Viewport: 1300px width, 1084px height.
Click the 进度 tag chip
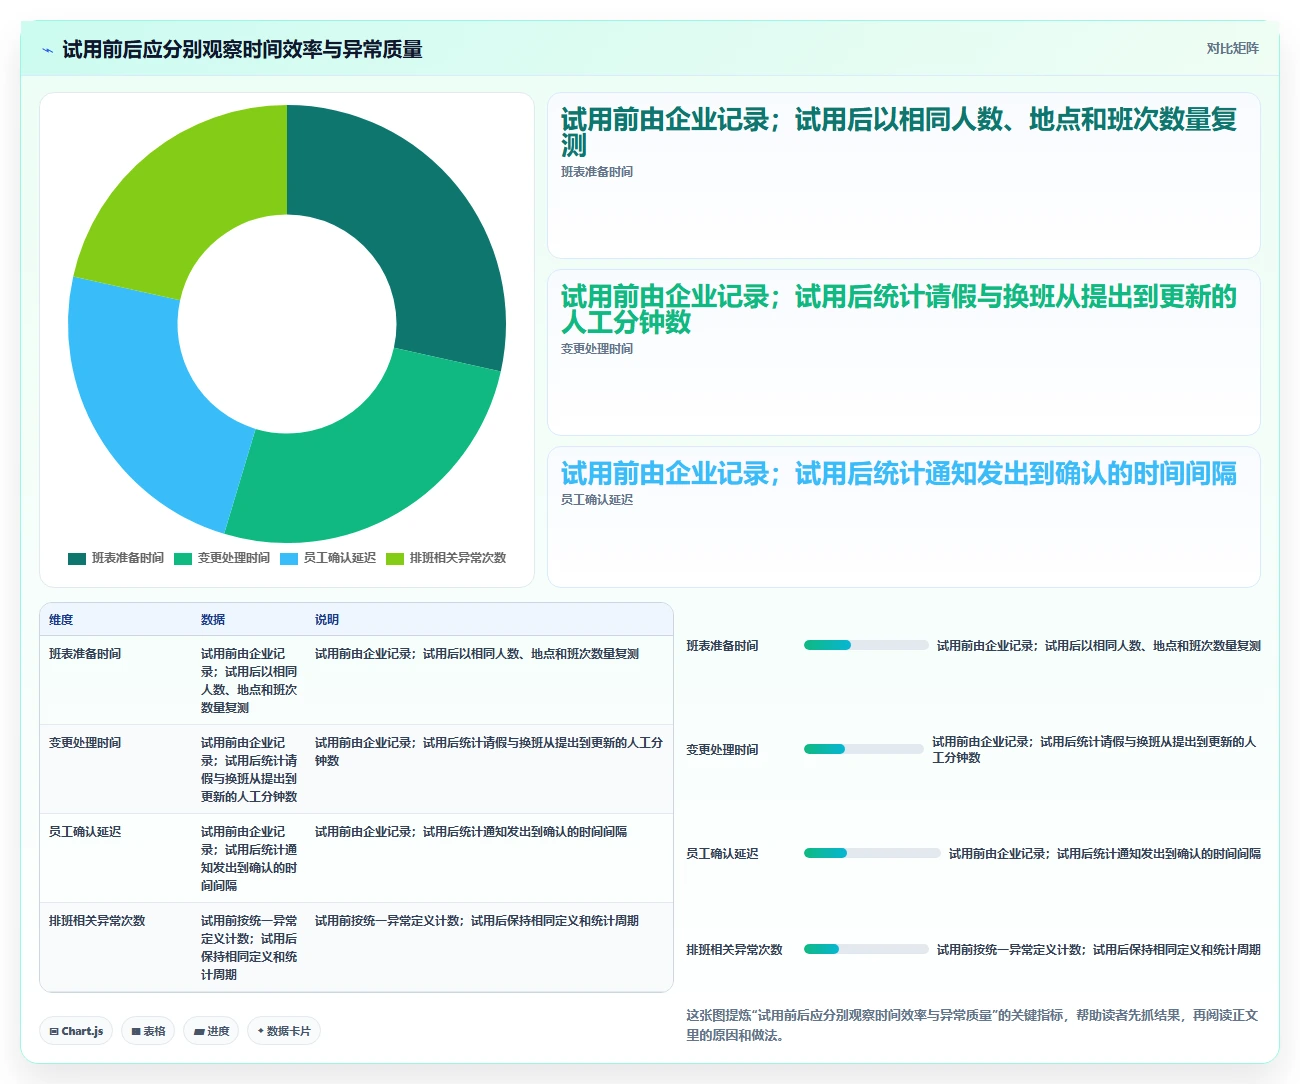(x=211, y=1031)
